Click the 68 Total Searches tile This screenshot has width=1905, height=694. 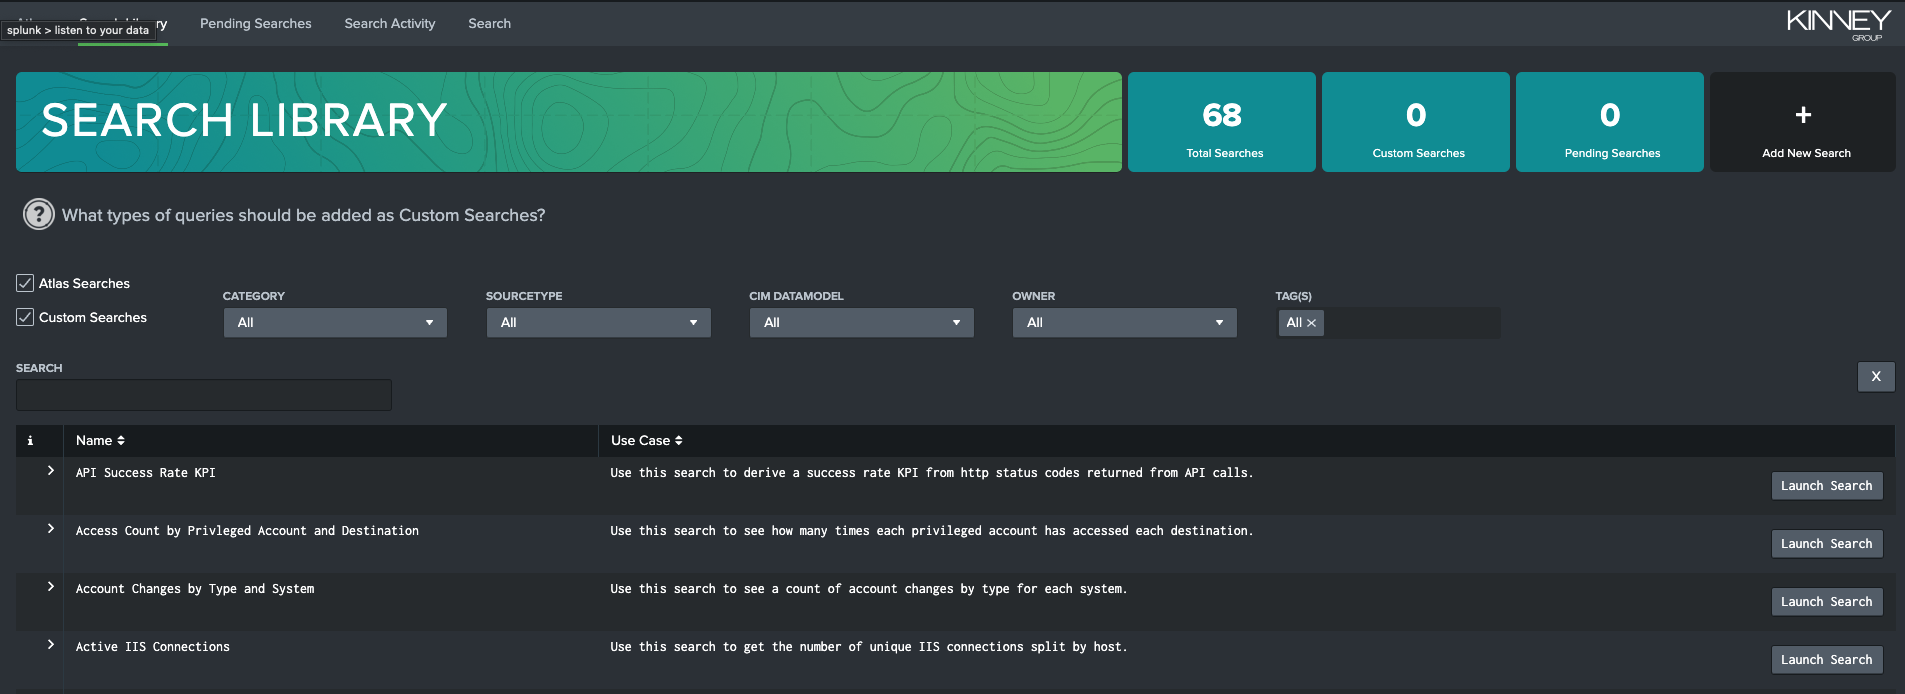[1222, 122]
